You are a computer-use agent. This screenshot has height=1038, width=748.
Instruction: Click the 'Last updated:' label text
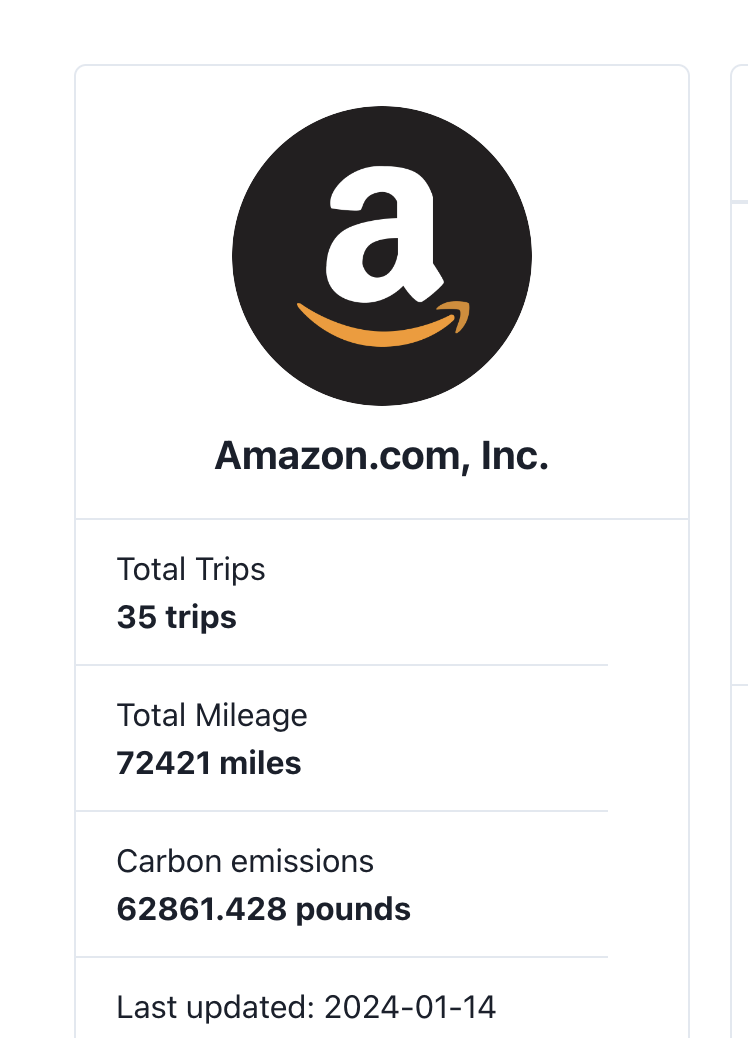[215, 1008]
